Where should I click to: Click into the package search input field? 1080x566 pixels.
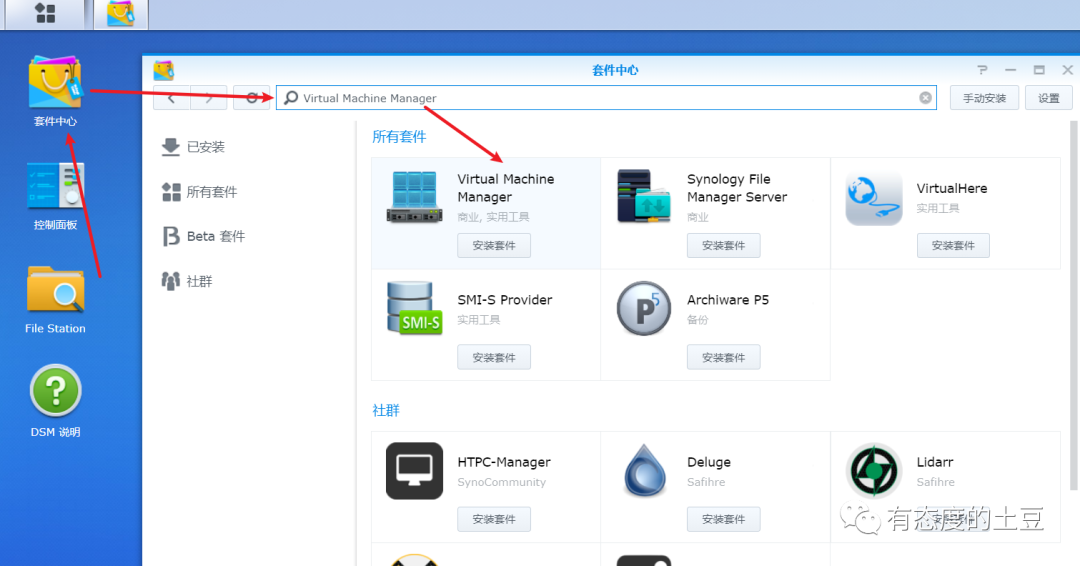pyautogui.click(x=606, y=98)
